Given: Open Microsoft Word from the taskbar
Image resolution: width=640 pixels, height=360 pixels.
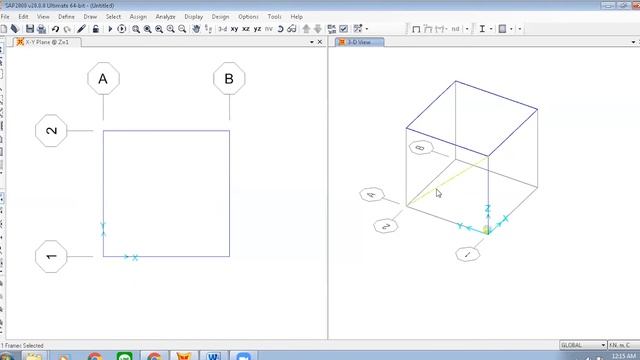Looking at the screenshot, I should point(213,356).
